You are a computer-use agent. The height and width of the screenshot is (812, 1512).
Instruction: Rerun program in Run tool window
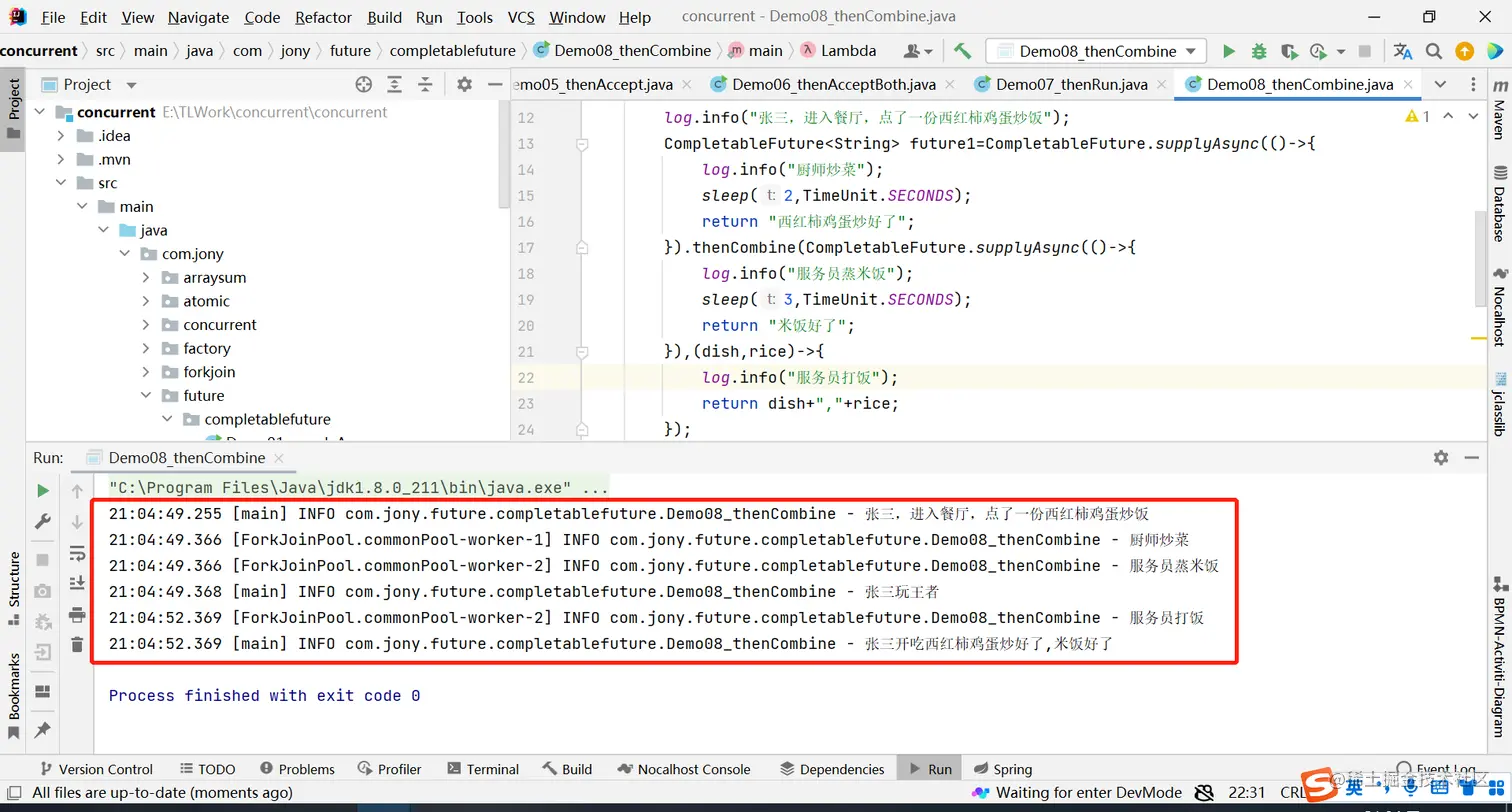(42, 490)
